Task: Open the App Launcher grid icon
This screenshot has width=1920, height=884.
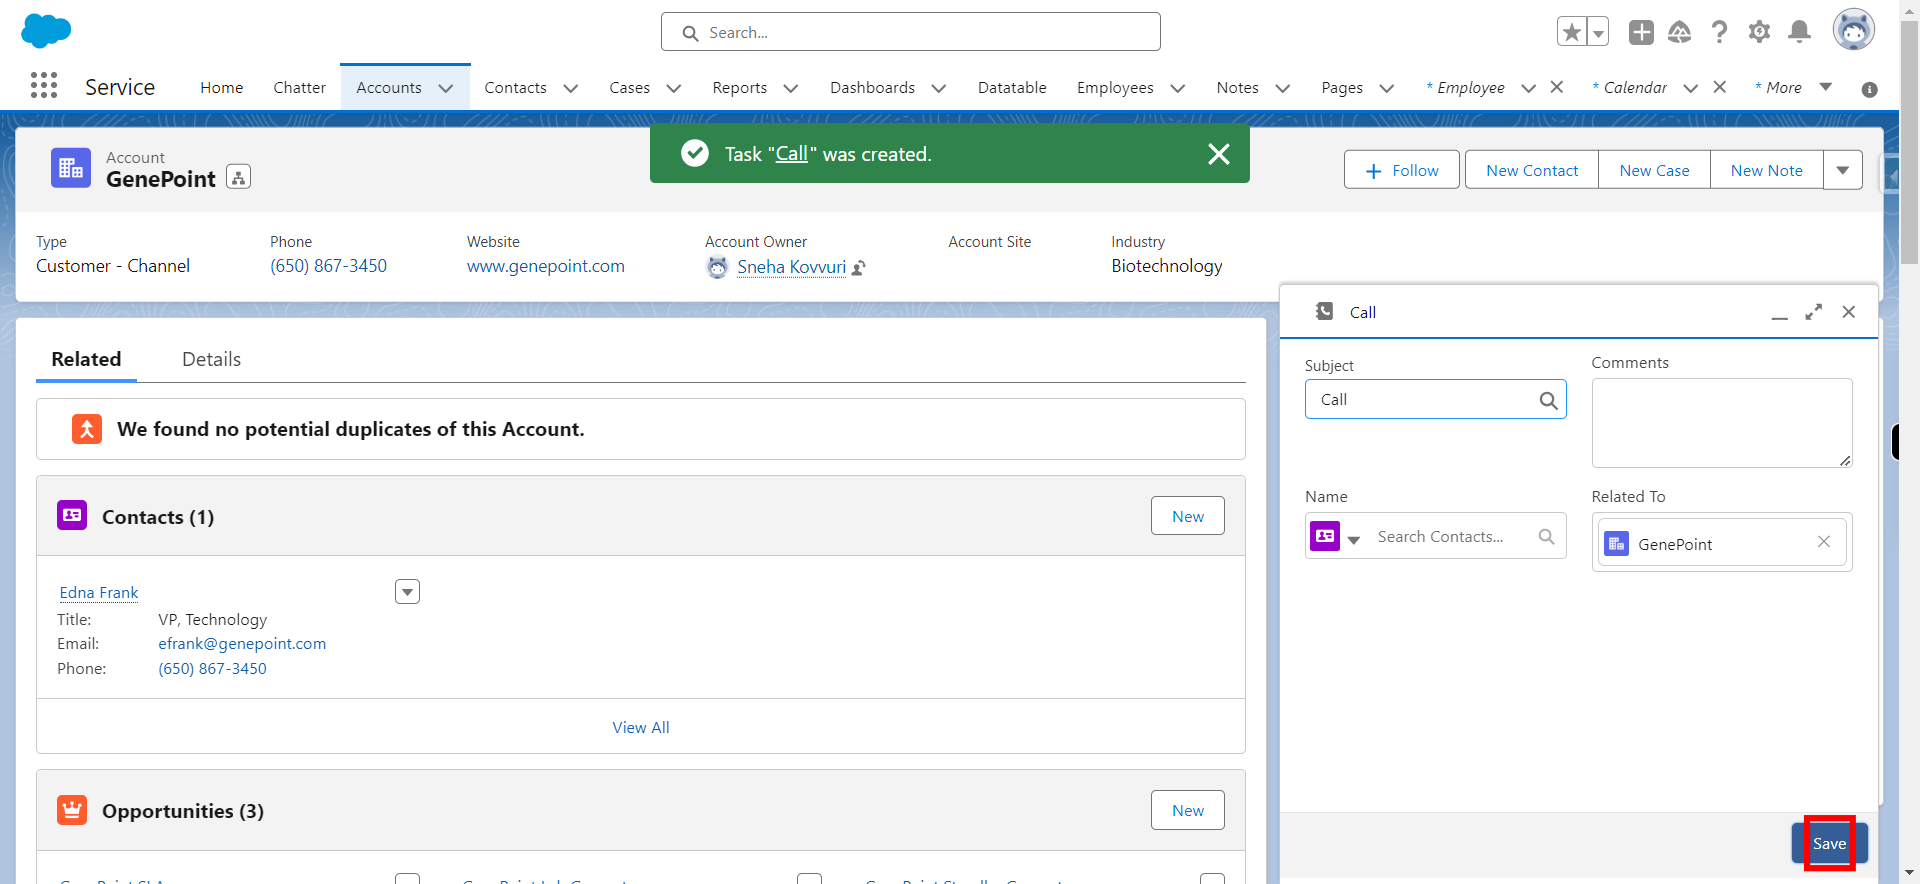Action: point(44,86)
